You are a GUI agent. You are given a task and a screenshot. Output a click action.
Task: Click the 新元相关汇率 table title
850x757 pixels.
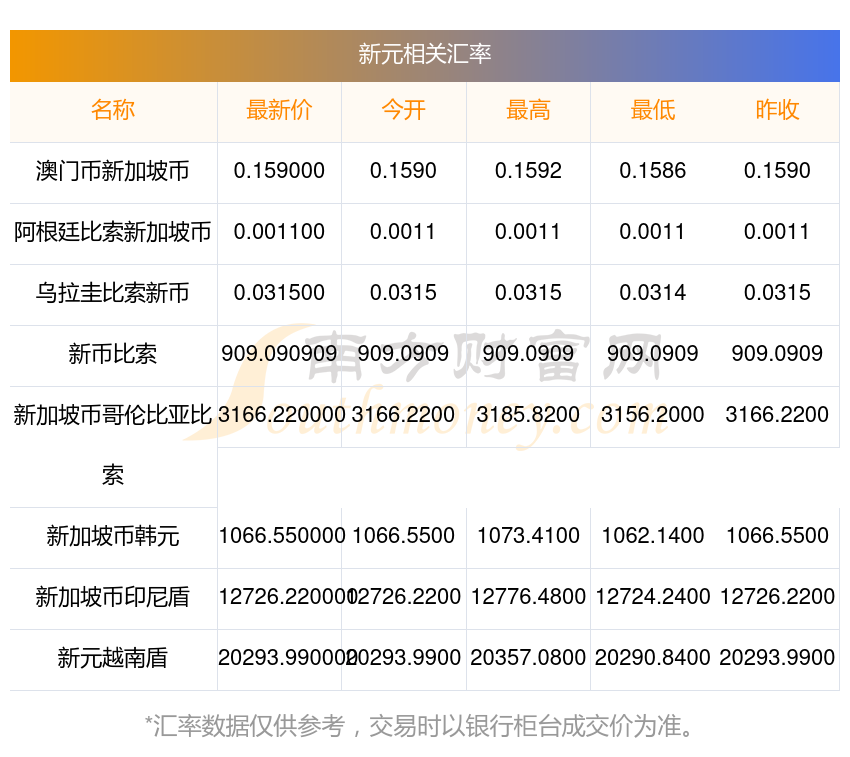424,54
